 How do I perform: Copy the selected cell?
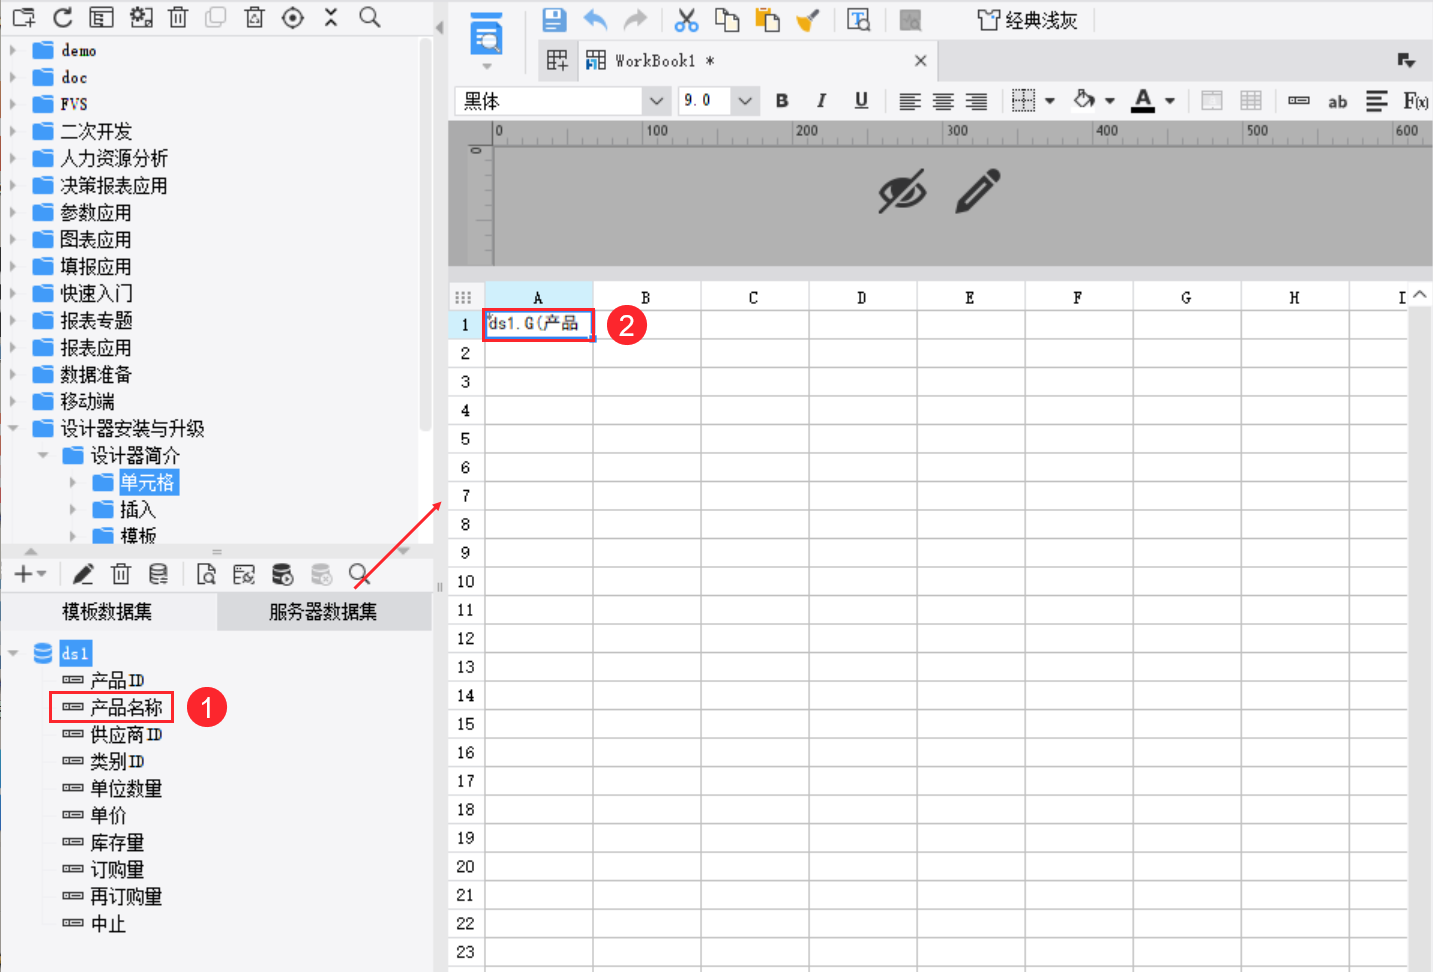tap(727, 19)
